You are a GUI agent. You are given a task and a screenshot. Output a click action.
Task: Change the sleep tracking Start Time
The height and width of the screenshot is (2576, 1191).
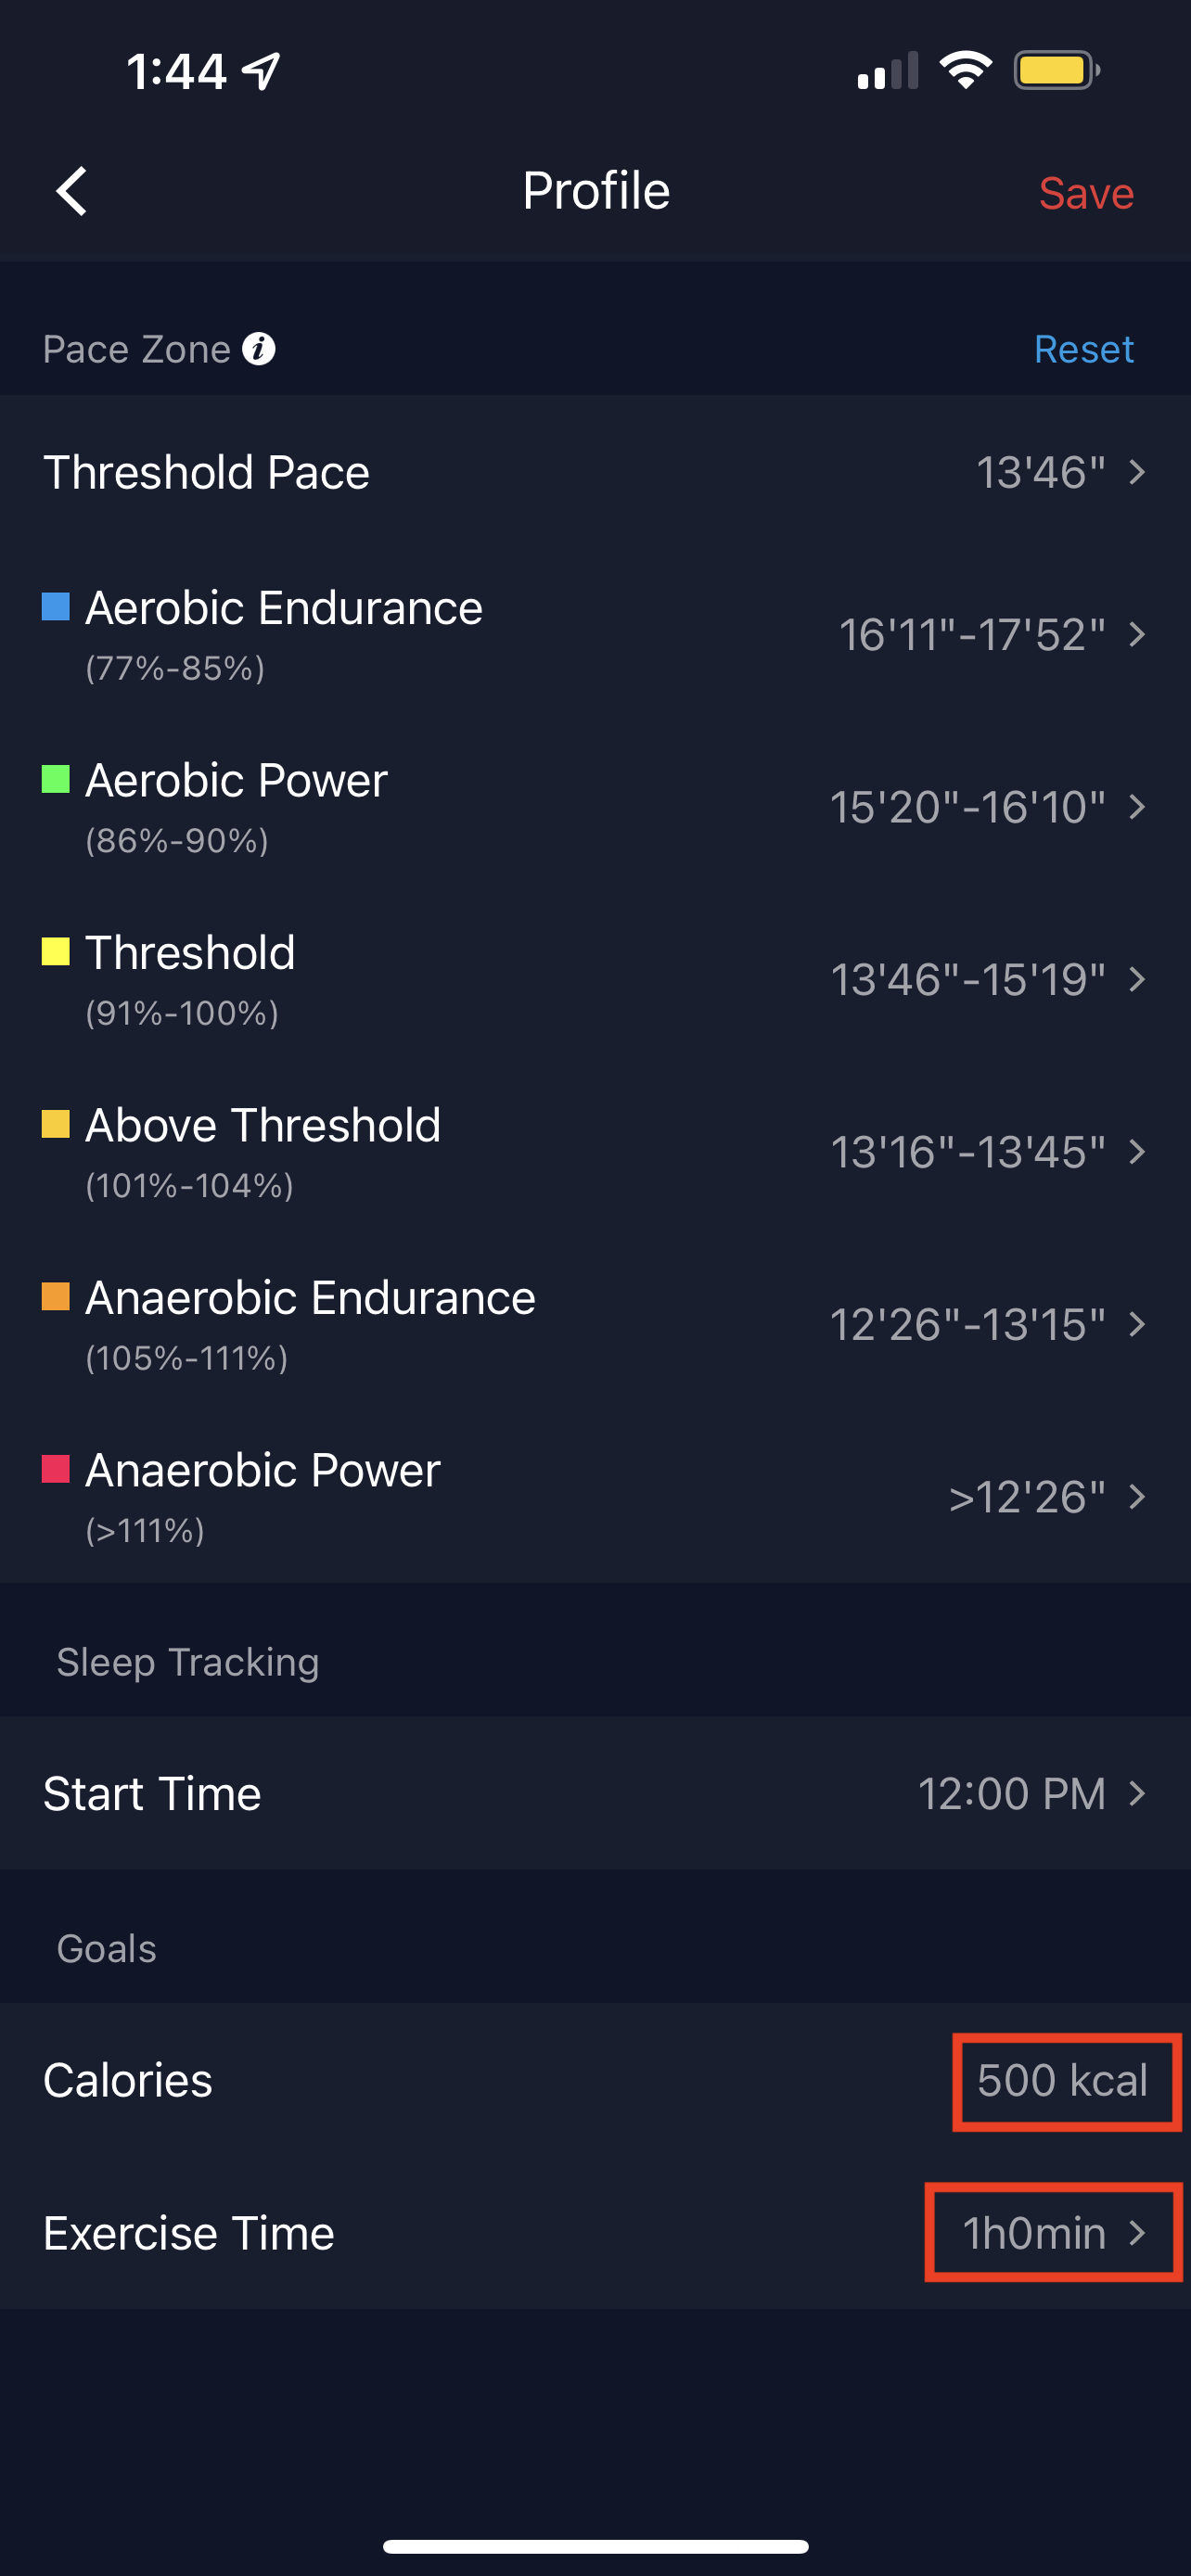[595, 1793]
